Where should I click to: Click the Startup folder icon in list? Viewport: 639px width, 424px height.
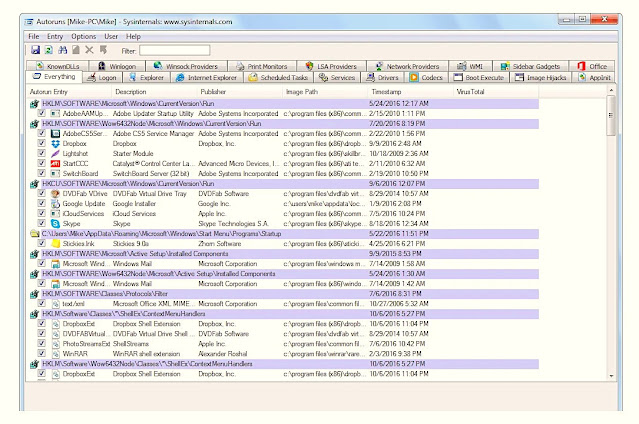(x=35, y=234)
